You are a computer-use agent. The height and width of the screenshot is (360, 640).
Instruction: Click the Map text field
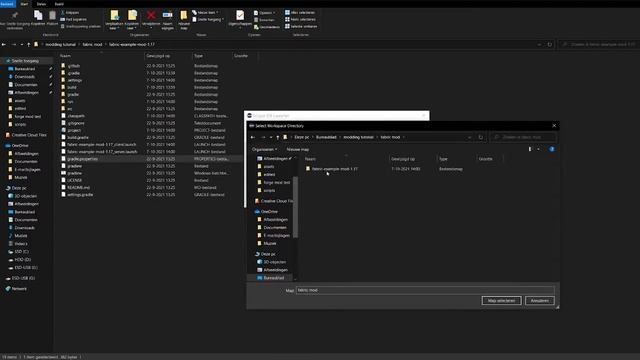pos(425,290)
